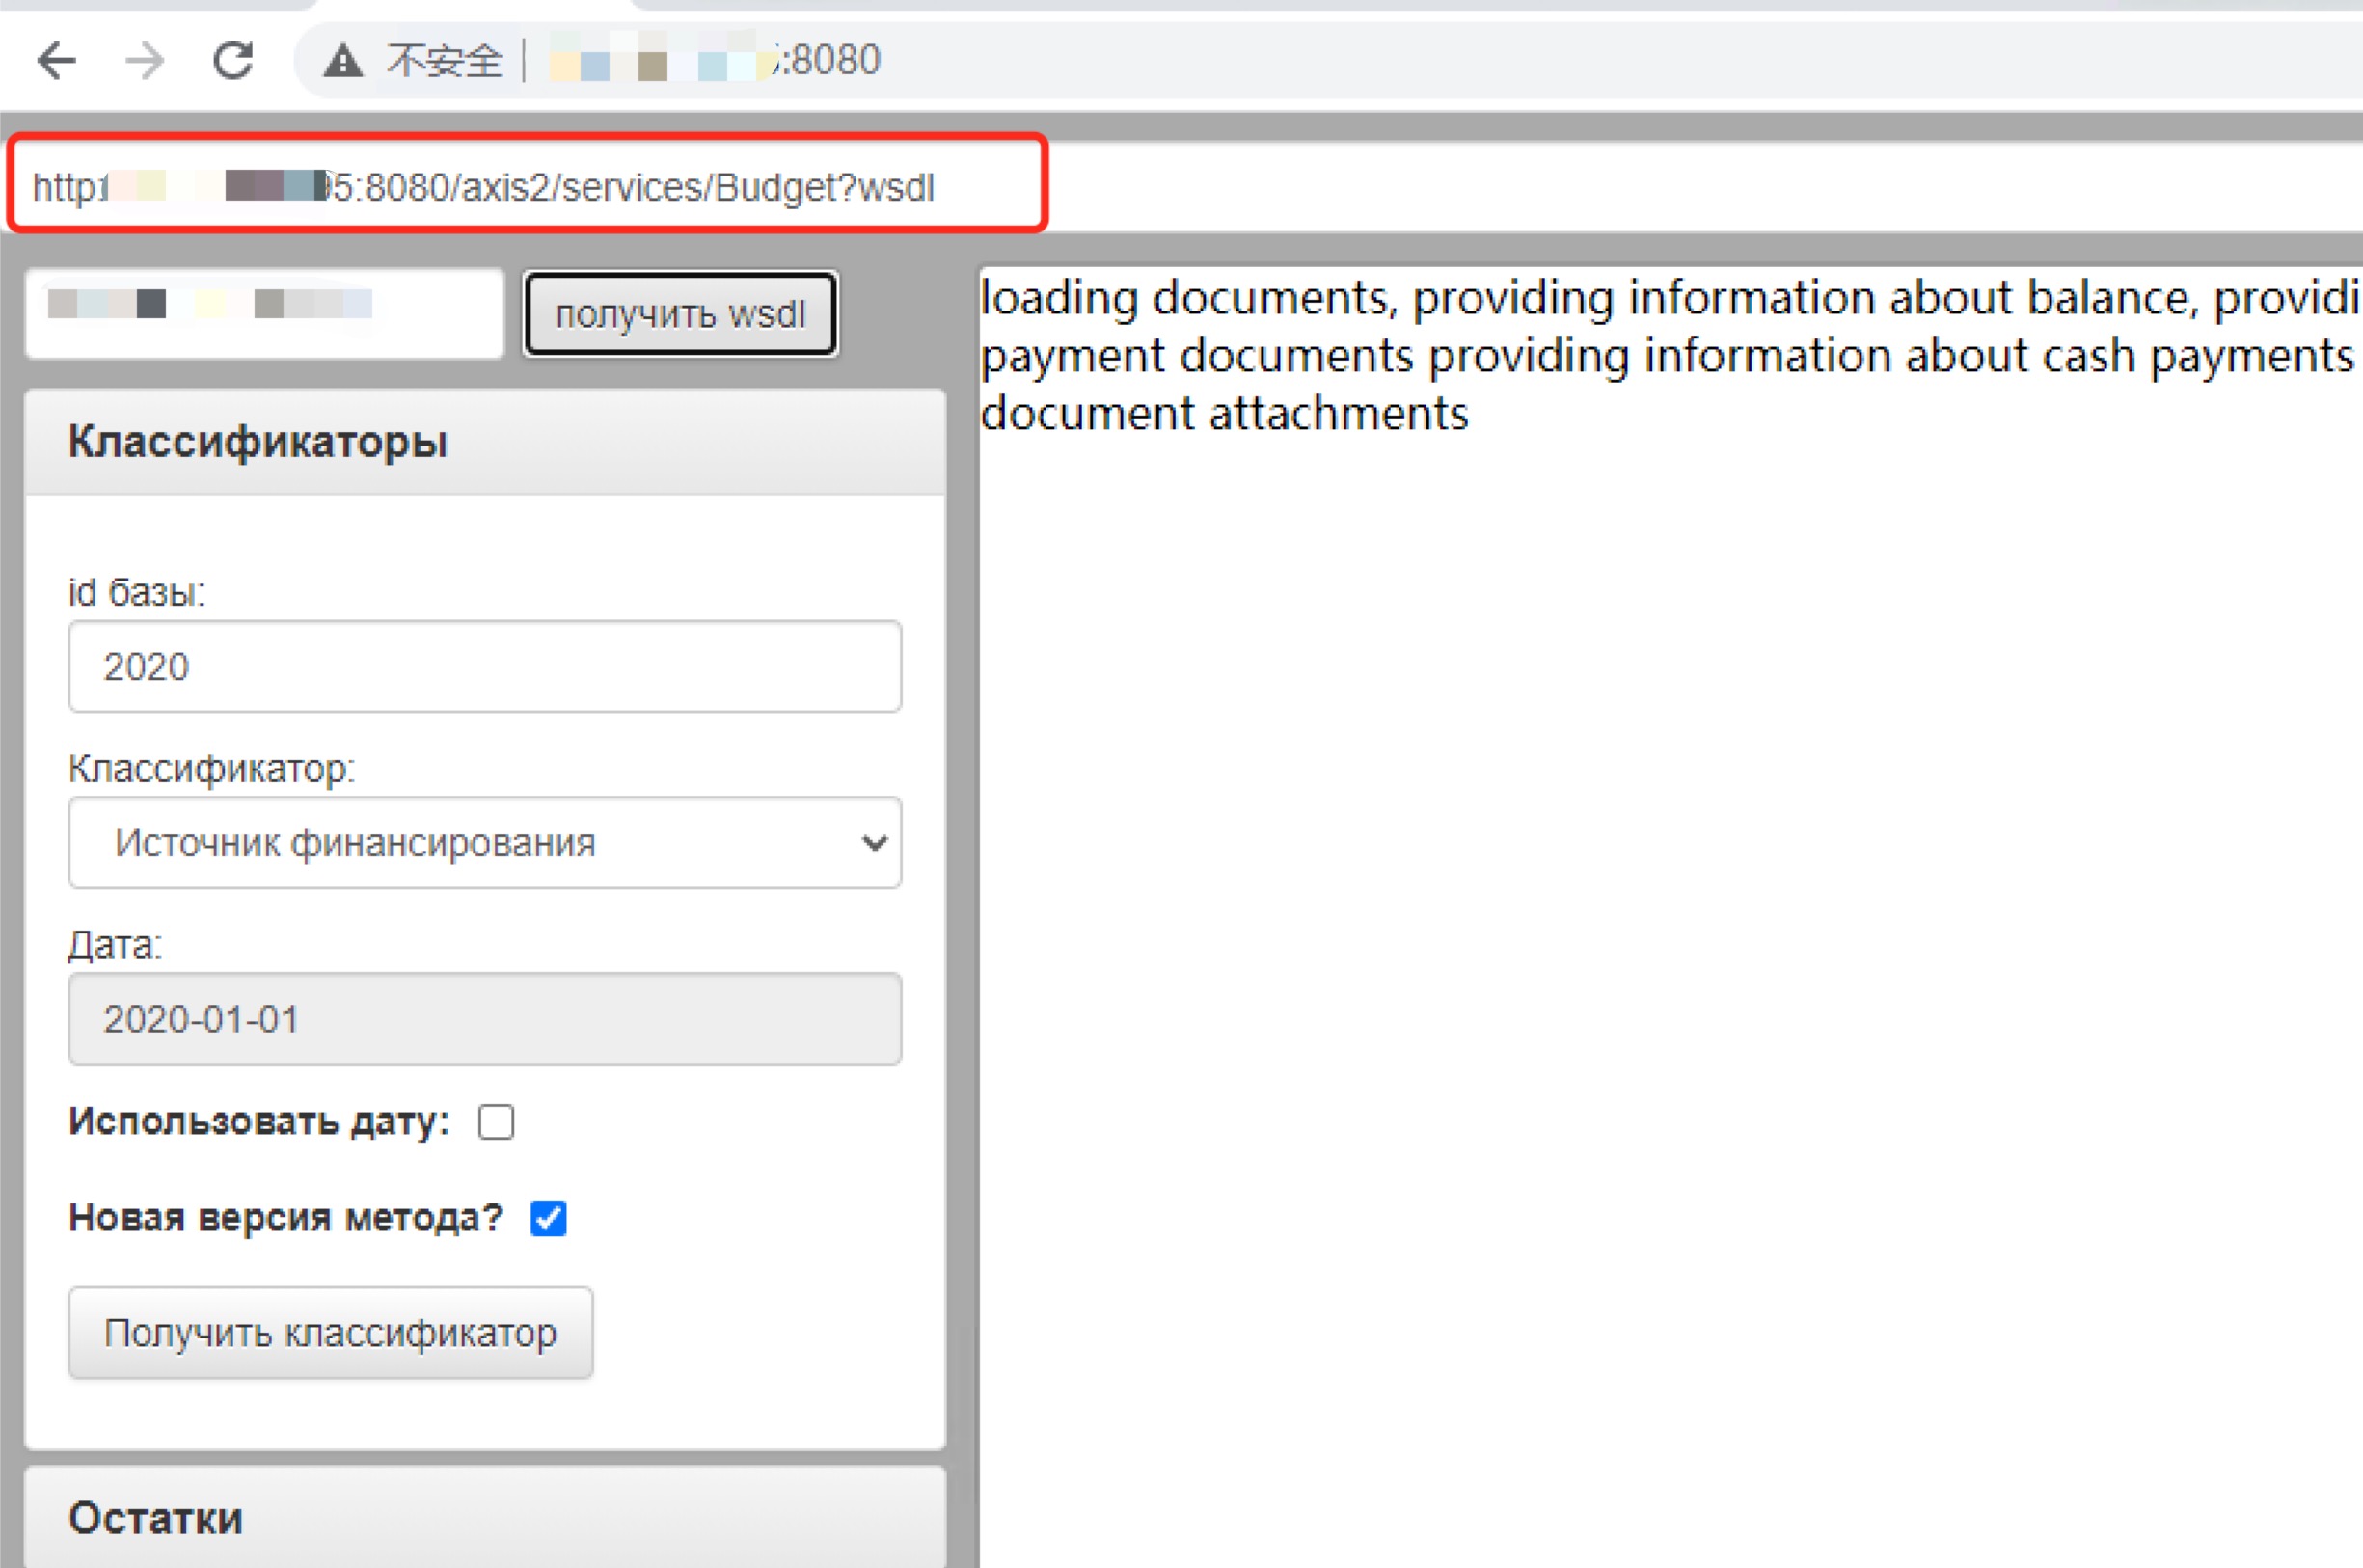Click the browser forward arrow
This screenshot has height=1568, width=2363.
(145, 61)
